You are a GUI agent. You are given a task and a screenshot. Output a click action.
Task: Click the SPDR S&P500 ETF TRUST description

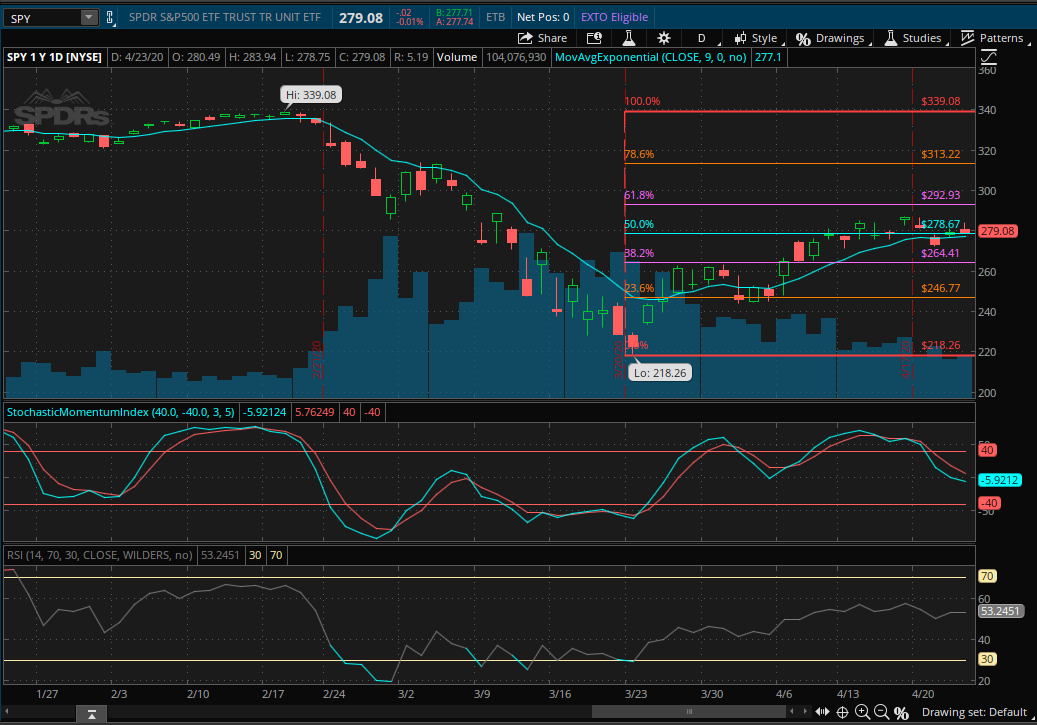(x=225, y=17)
